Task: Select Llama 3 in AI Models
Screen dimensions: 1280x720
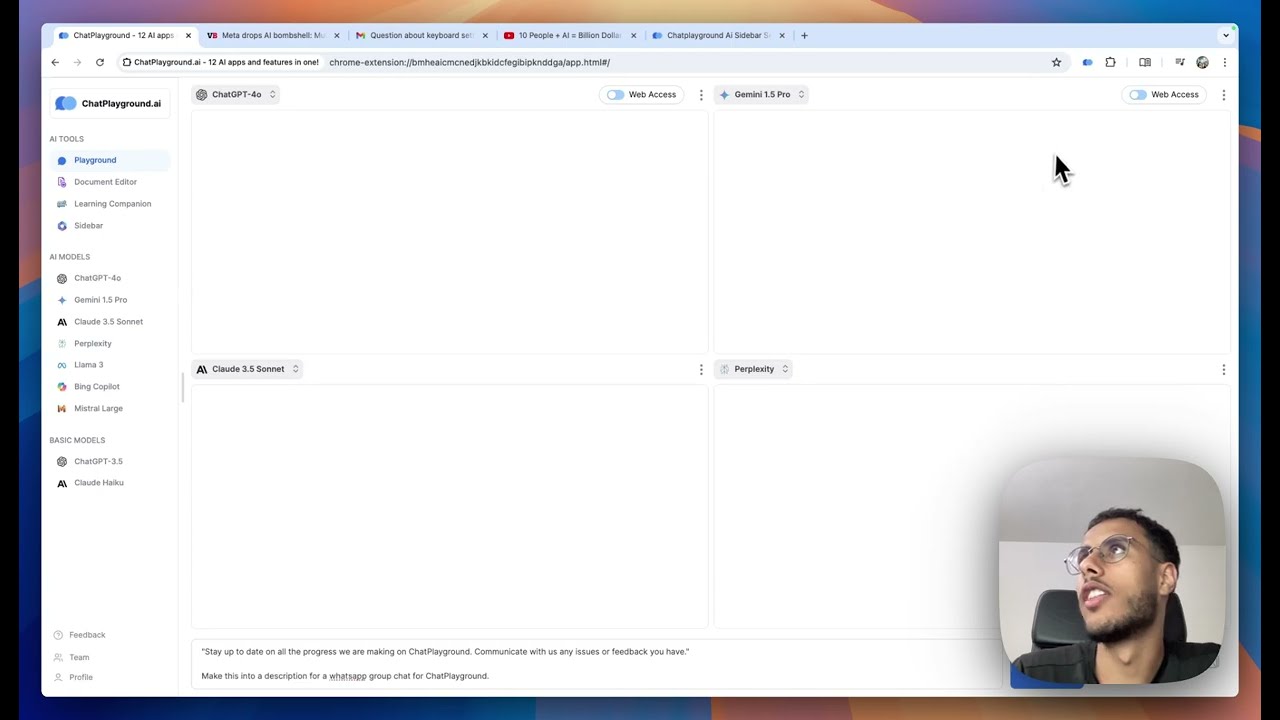Action: 109,365
